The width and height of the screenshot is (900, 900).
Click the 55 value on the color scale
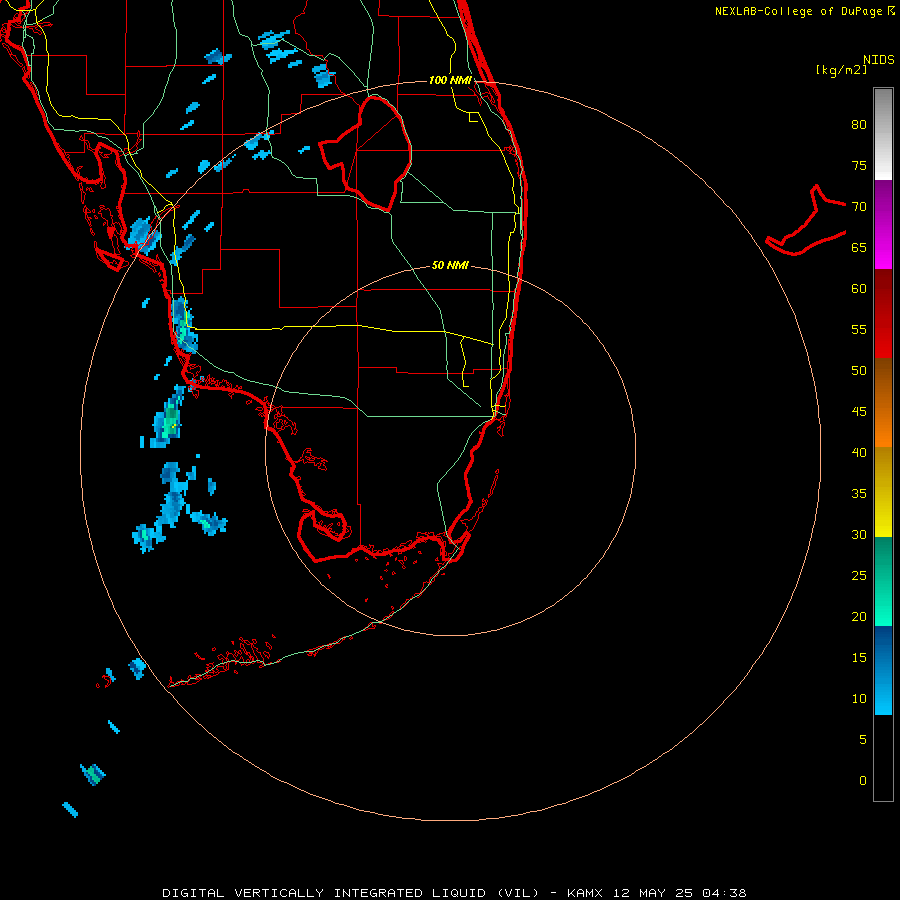tap(859, 329)
